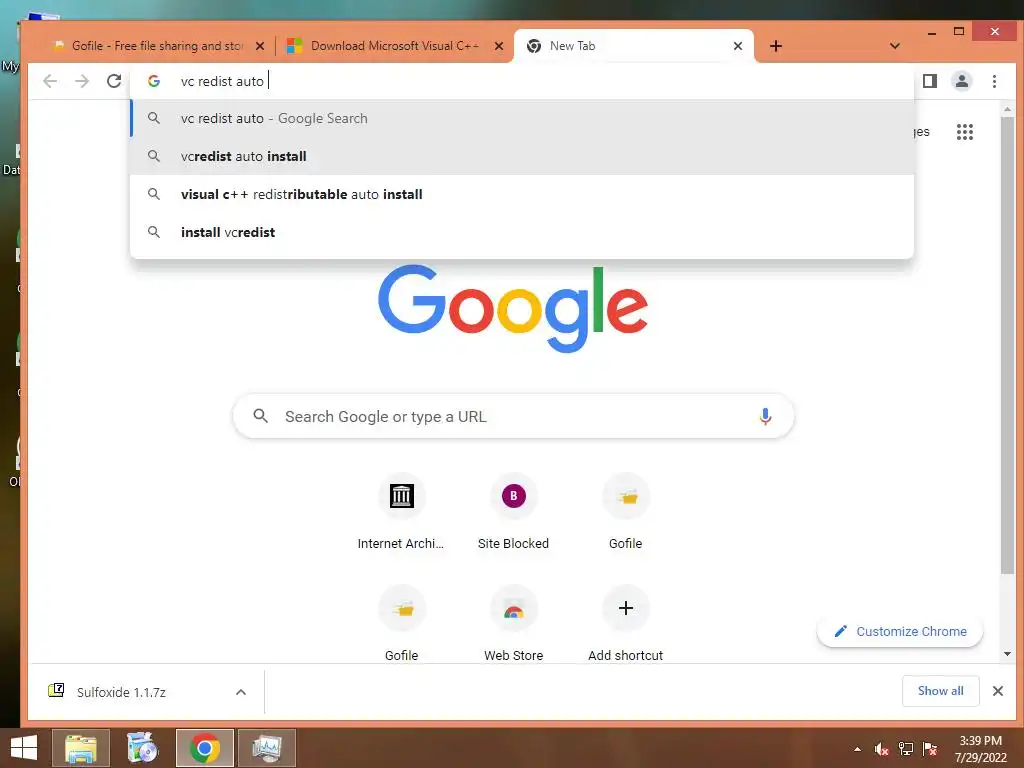This screenshot has height=768, width=1024.
Task: Switch to the Gofile file sharing tab
Action: tap(156, 46)
